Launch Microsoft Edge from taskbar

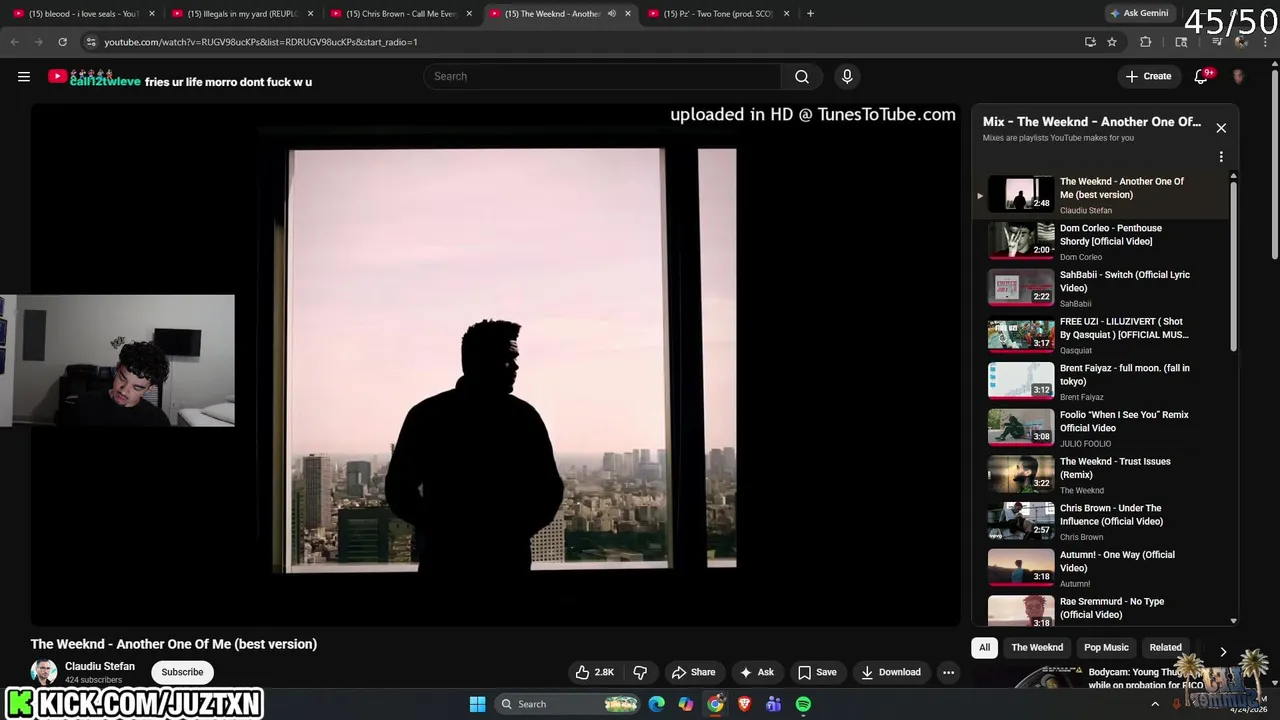[656, 704]
